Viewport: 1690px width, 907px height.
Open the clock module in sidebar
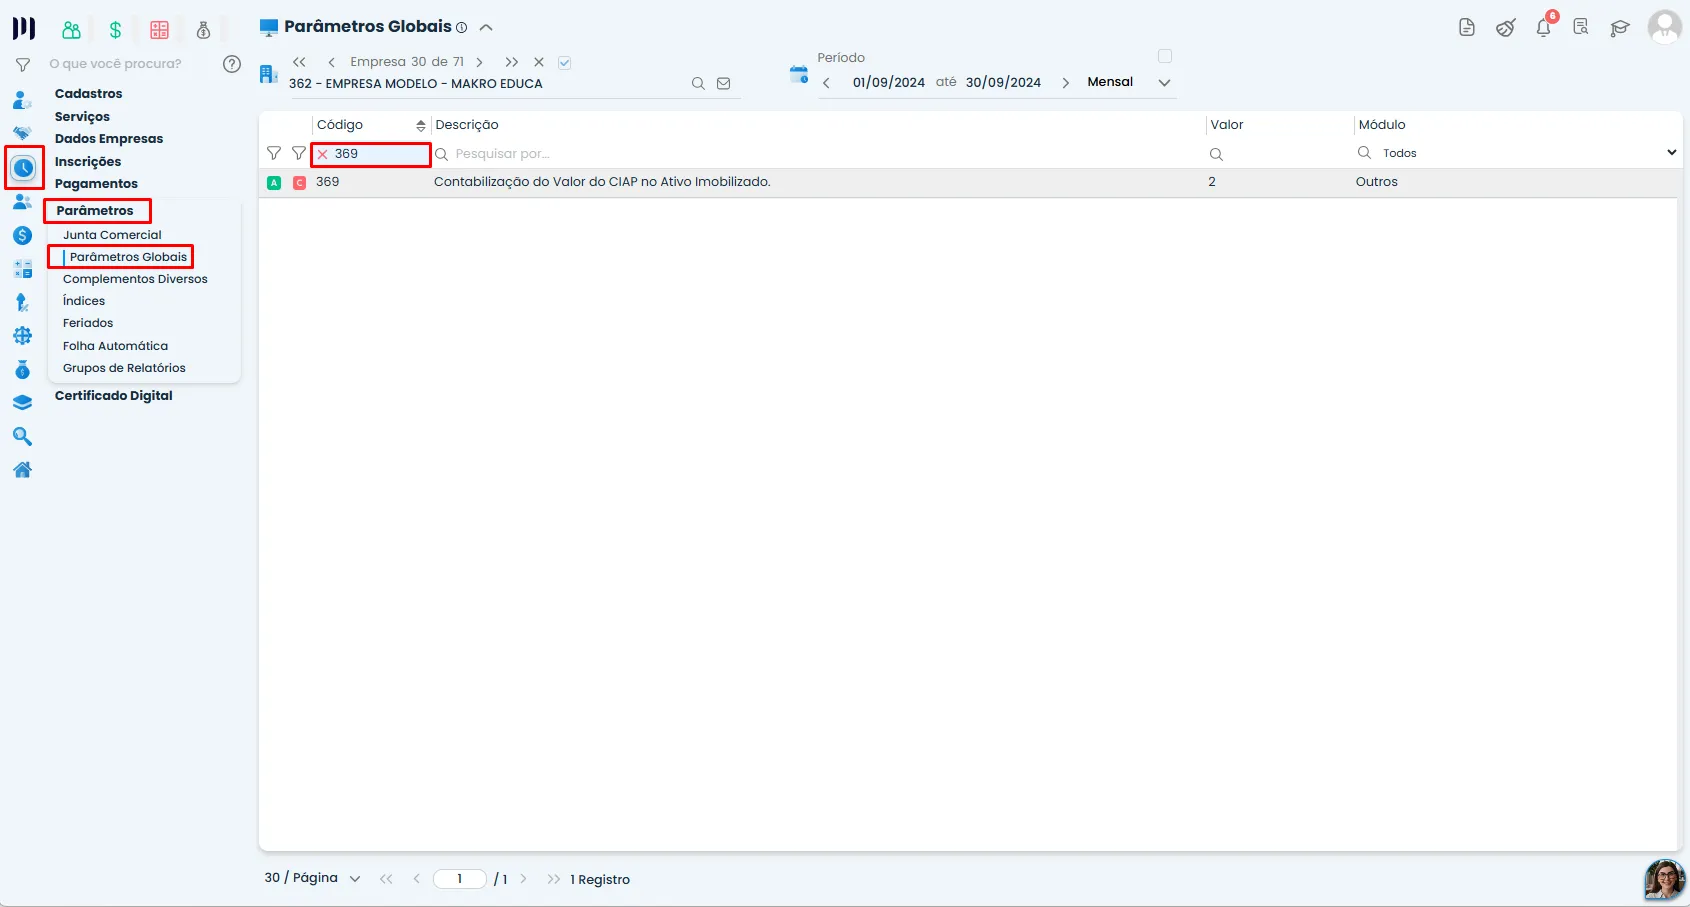pyautogui.click(x=24, y=168)
